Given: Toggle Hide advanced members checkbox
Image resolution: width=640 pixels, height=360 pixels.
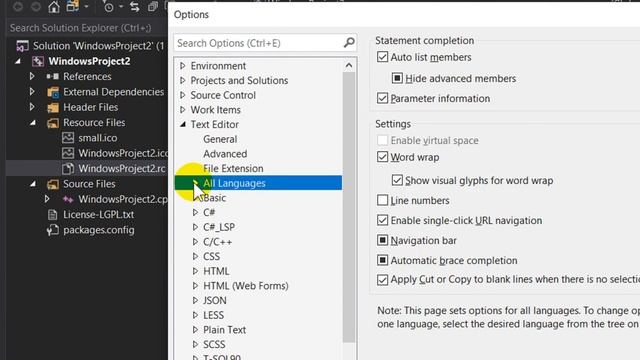Looking at the screenshot, I should (x=397, y=78).
